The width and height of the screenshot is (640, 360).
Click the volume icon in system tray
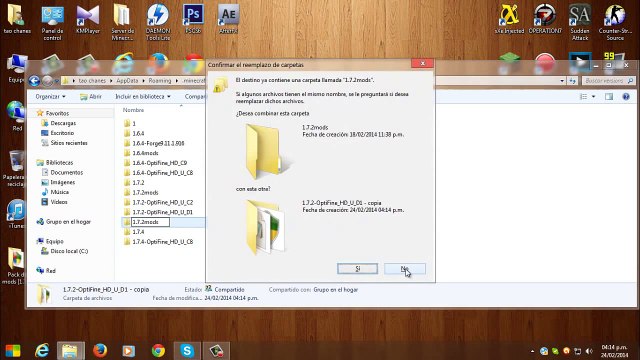(x=589, y=351)
